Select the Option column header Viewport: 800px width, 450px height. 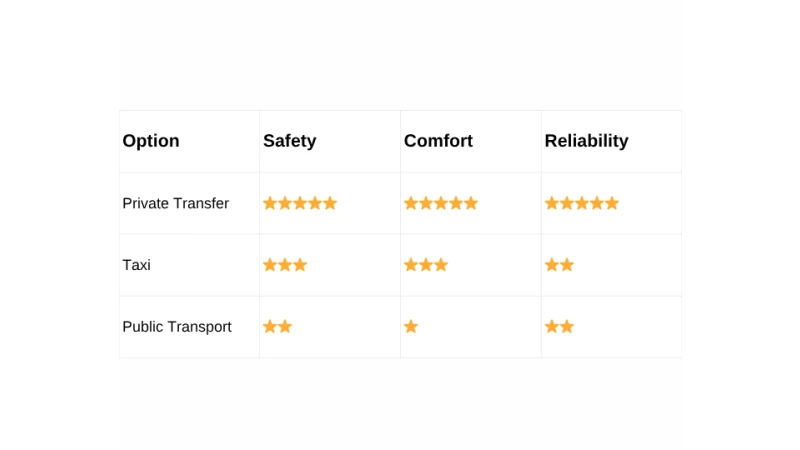pos(151,141)
